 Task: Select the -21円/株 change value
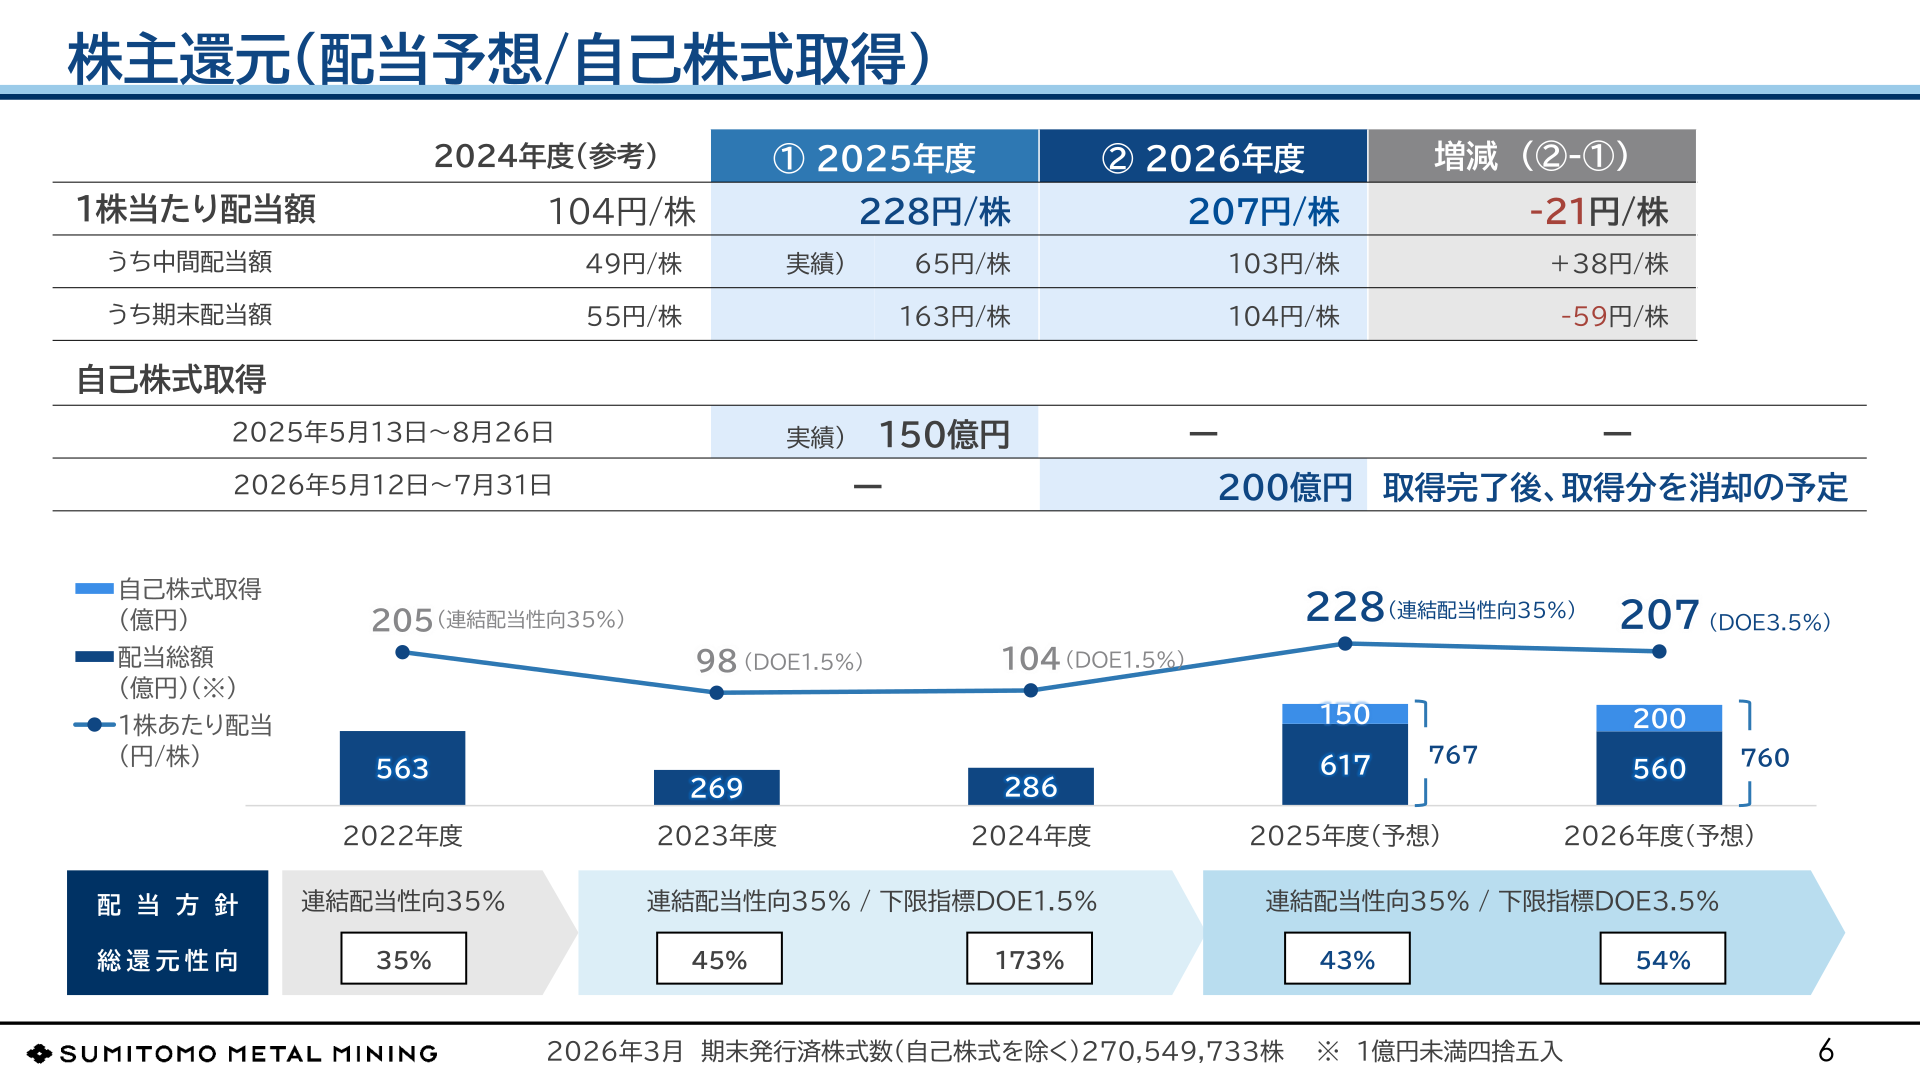1599,211
